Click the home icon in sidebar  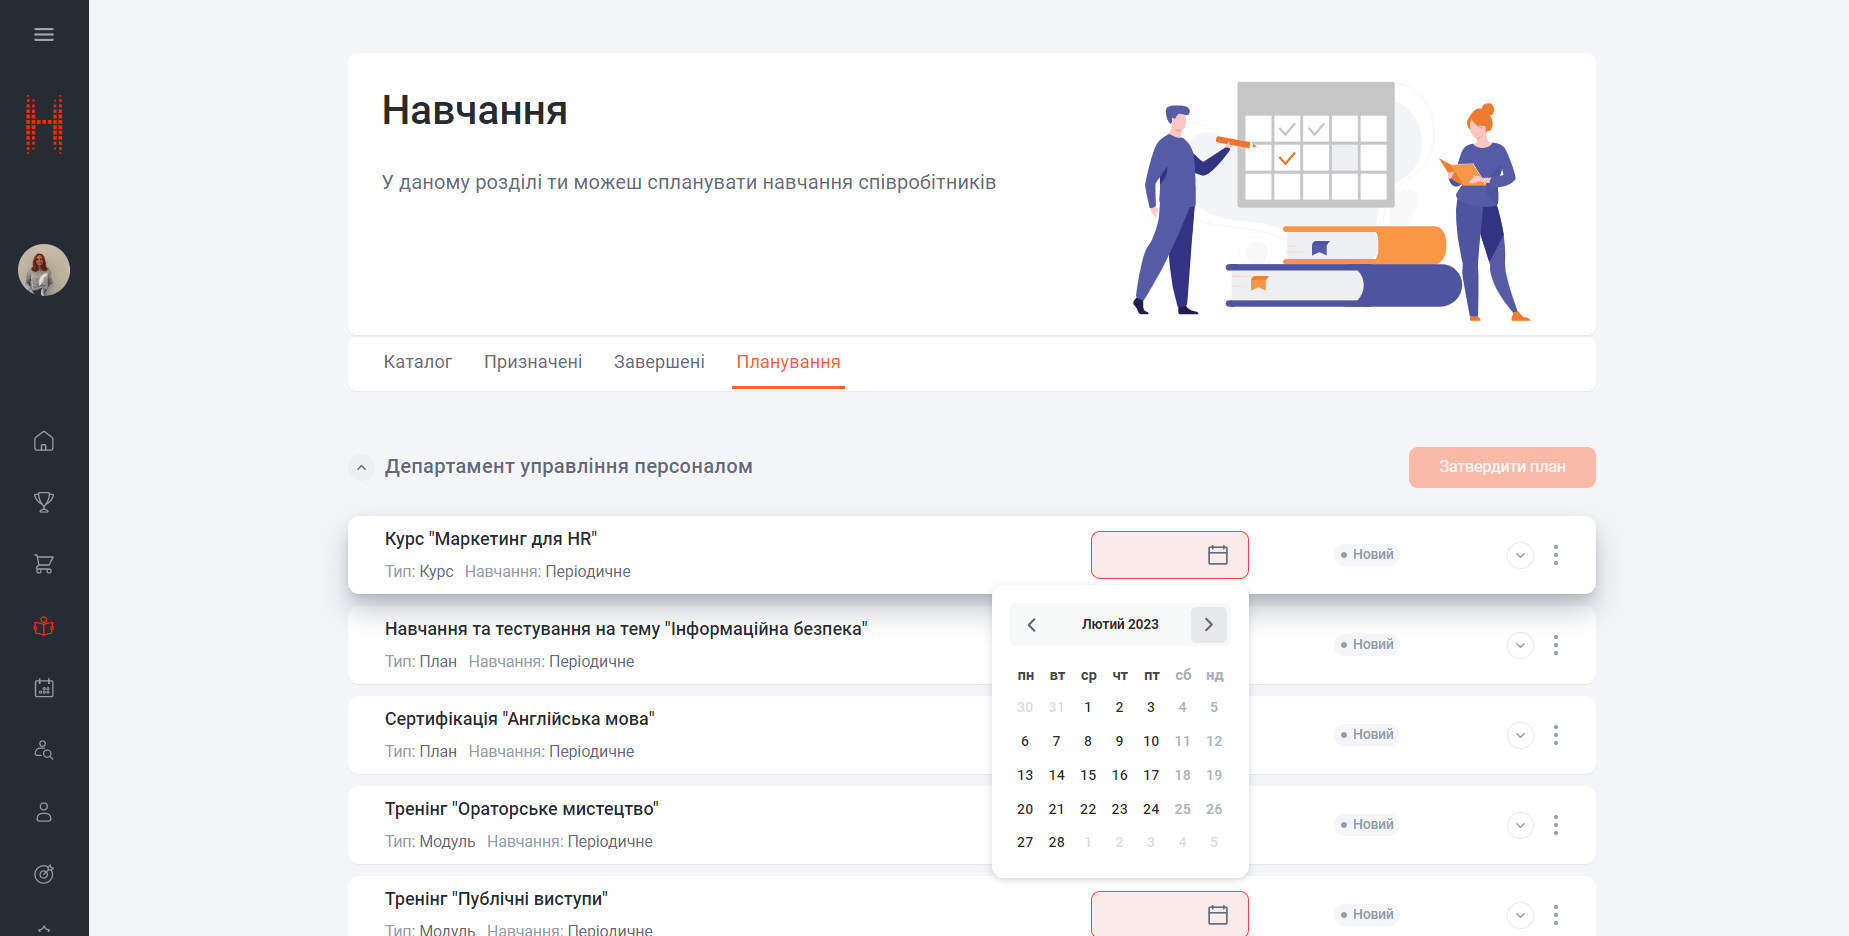pos(44,441)
